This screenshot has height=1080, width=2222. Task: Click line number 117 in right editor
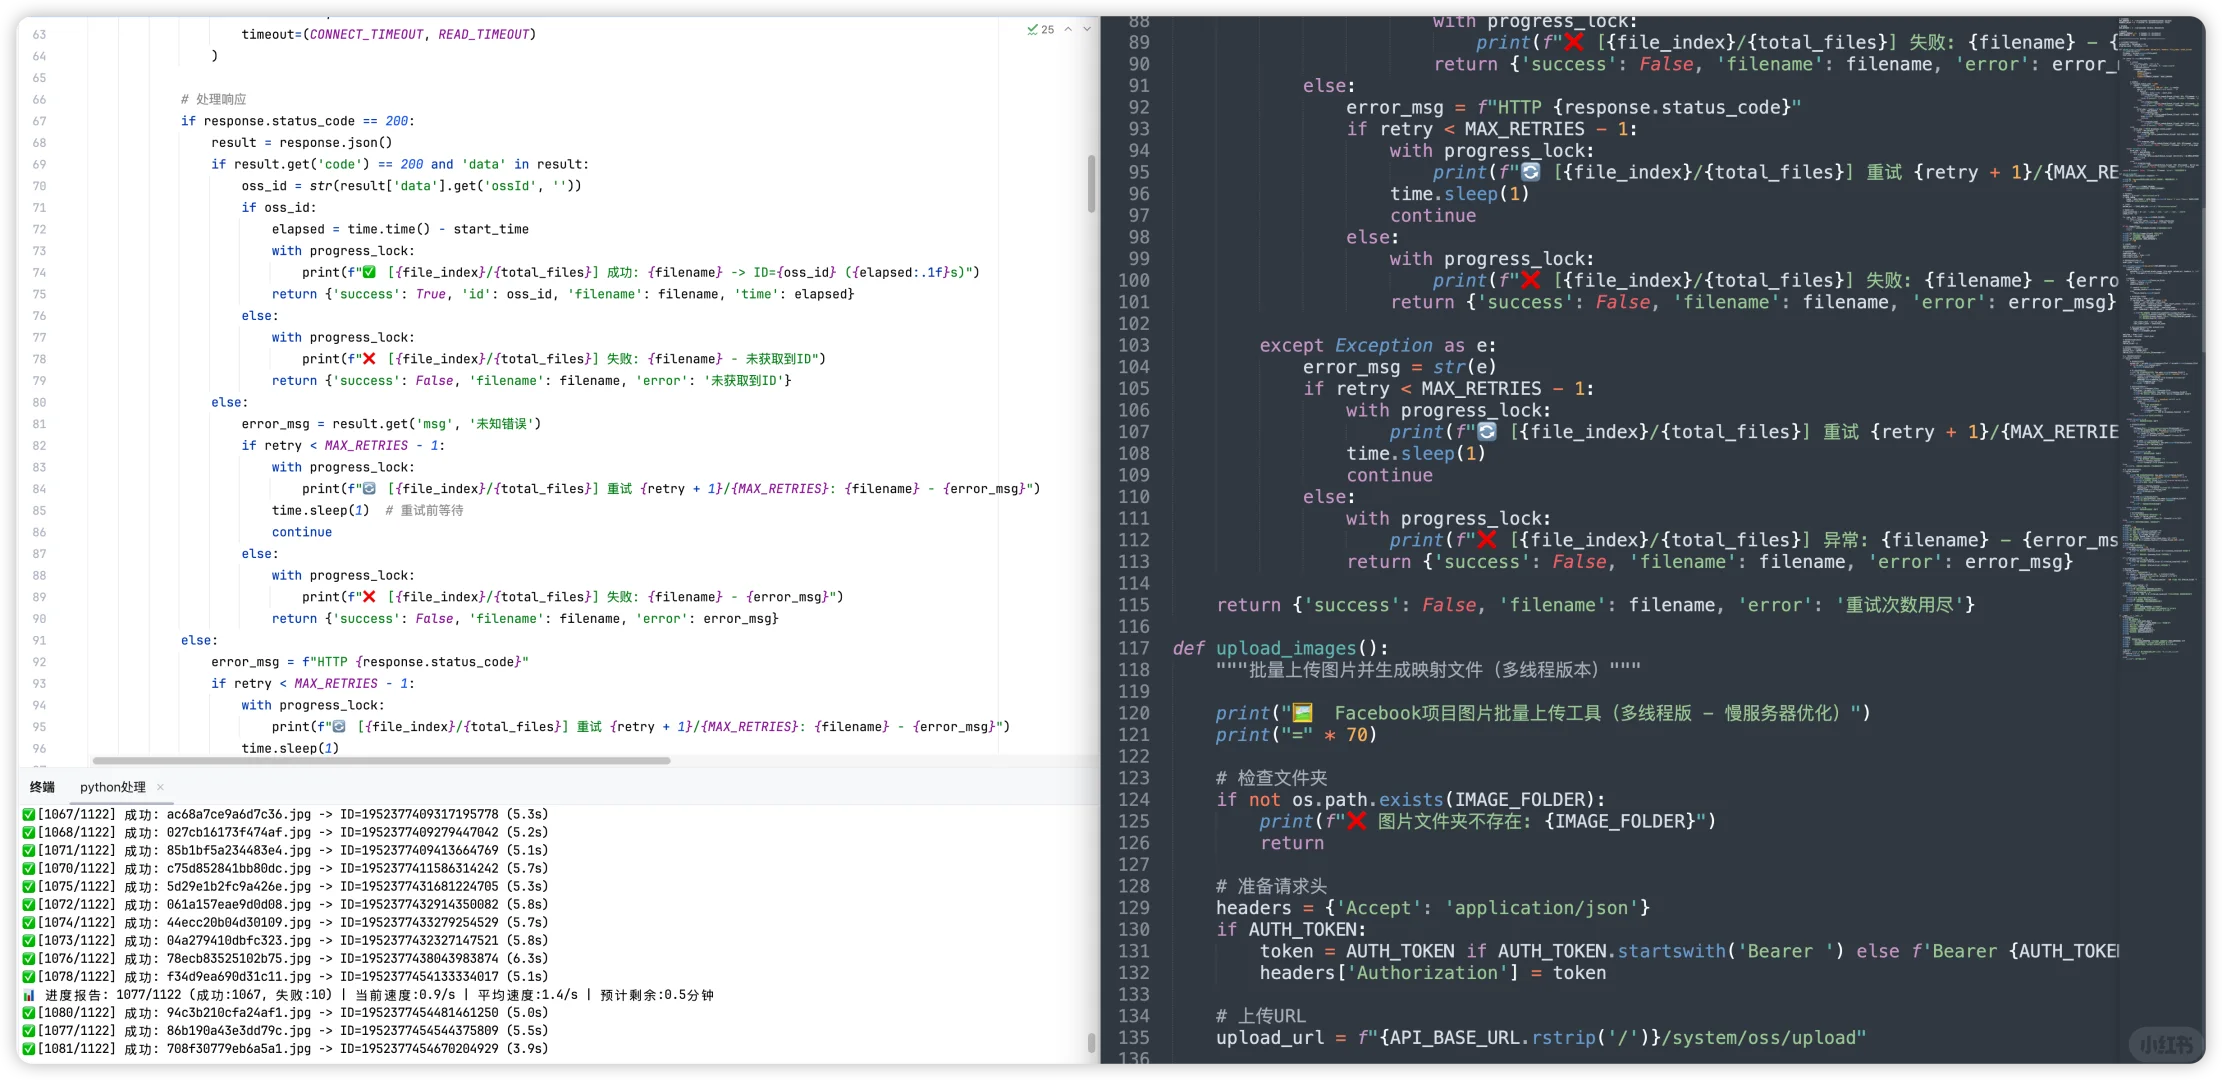[x=1134, y=648]
